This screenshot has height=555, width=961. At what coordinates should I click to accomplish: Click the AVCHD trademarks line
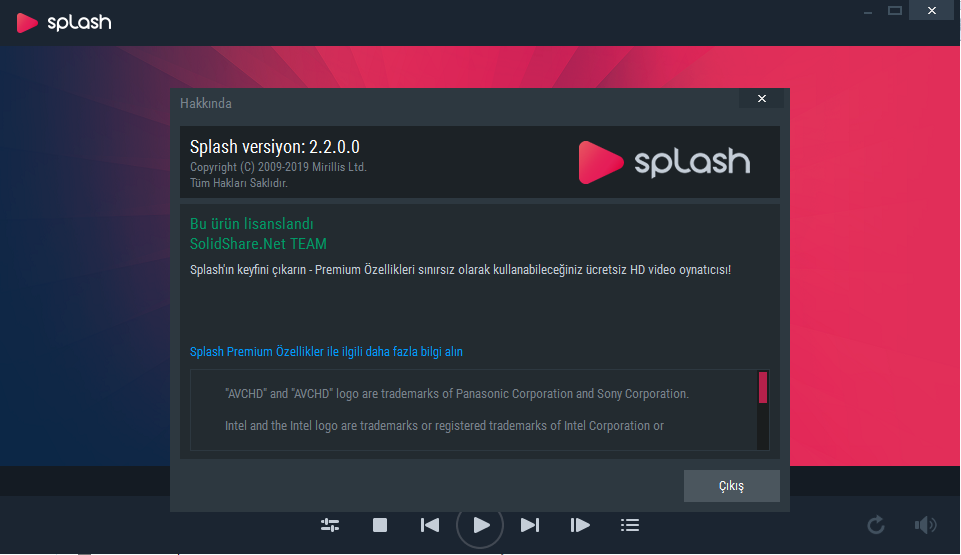coord(457,394)
